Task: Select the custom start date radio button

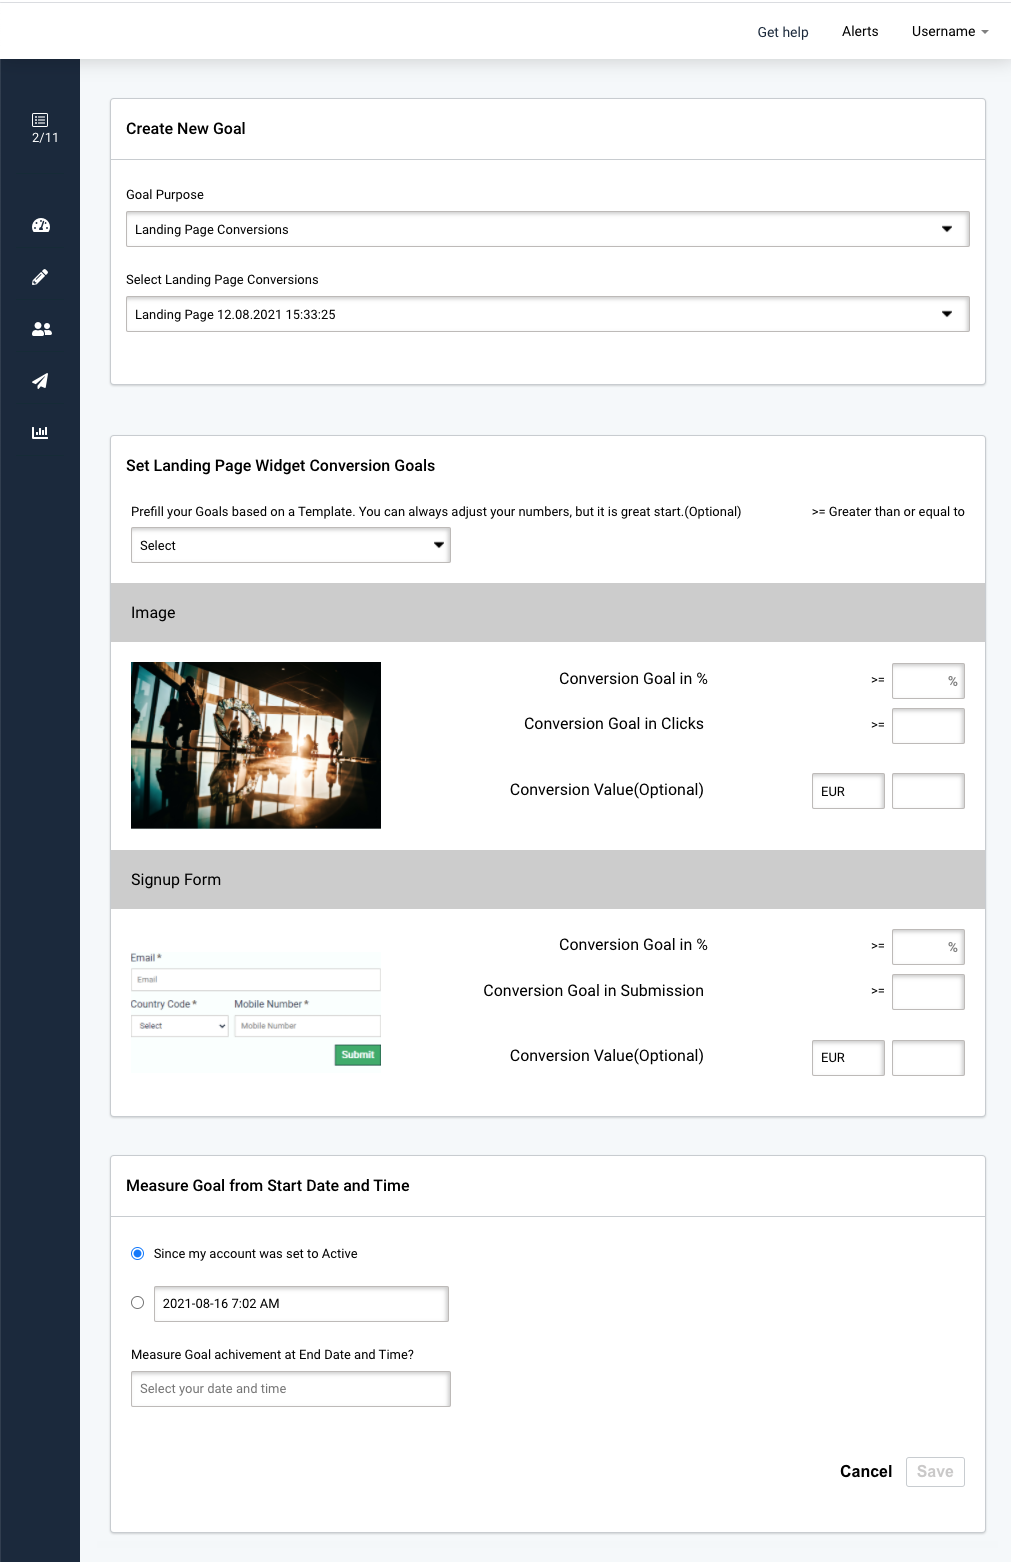Action: pyautogui.click(x=138, y=1303)
